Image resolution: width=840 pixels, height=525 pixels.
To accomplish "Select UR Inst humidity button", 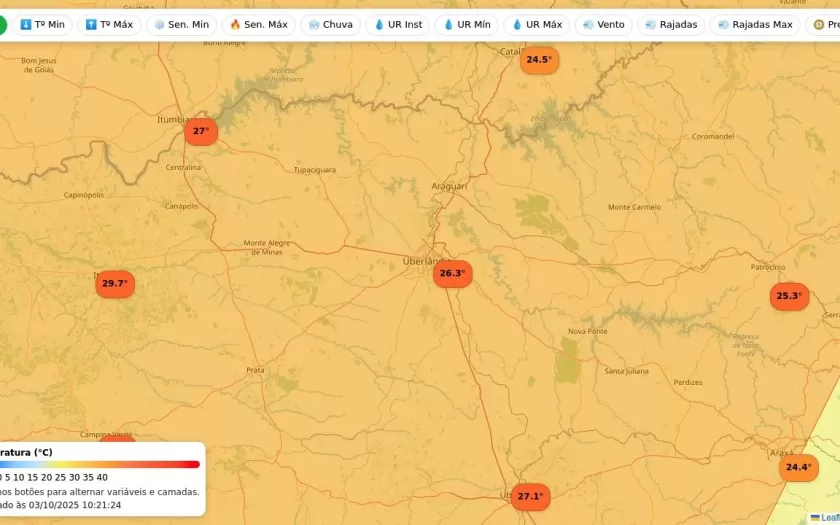I will tap(398, 24).
